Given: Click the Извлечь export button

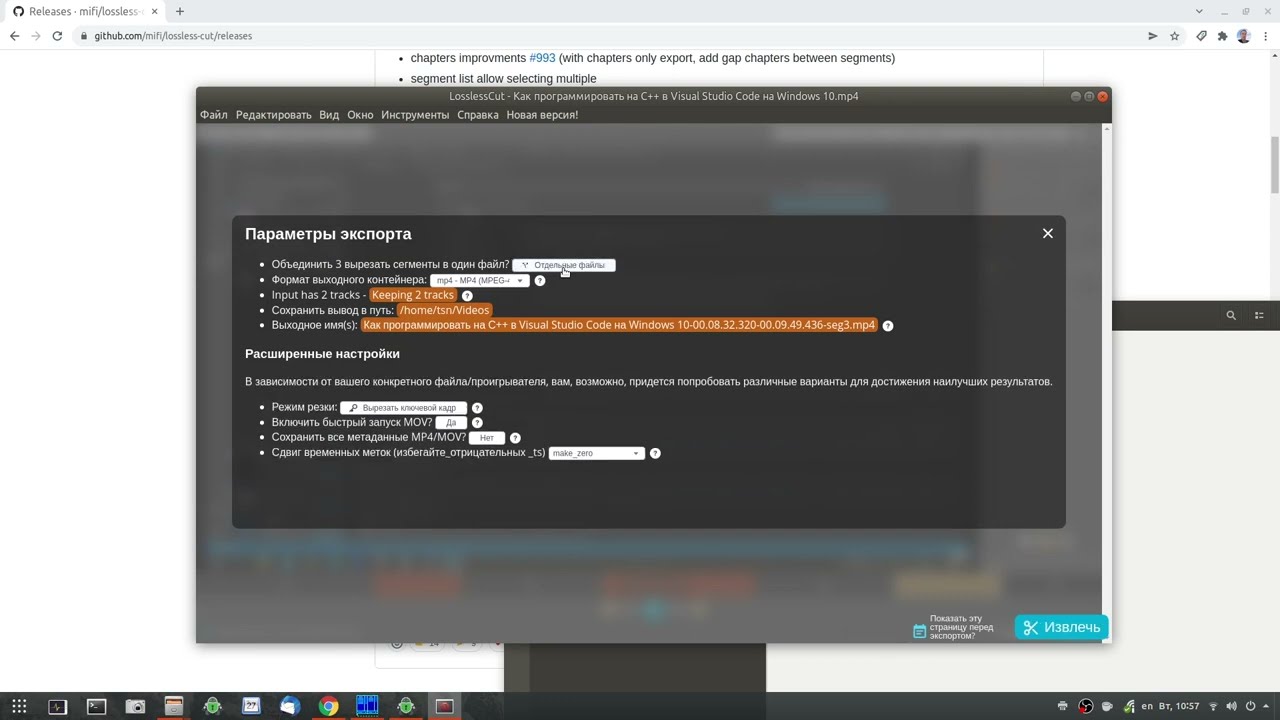Looking at the screenshot, I should point(1062,627).
